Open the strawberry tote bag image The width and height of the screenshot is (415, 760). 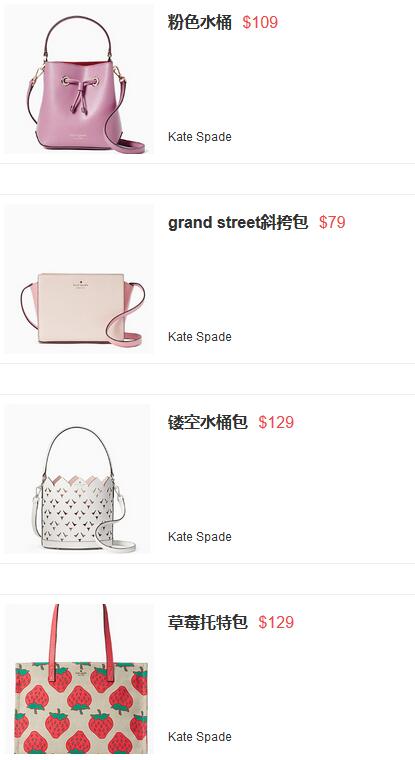click(79, 679)
